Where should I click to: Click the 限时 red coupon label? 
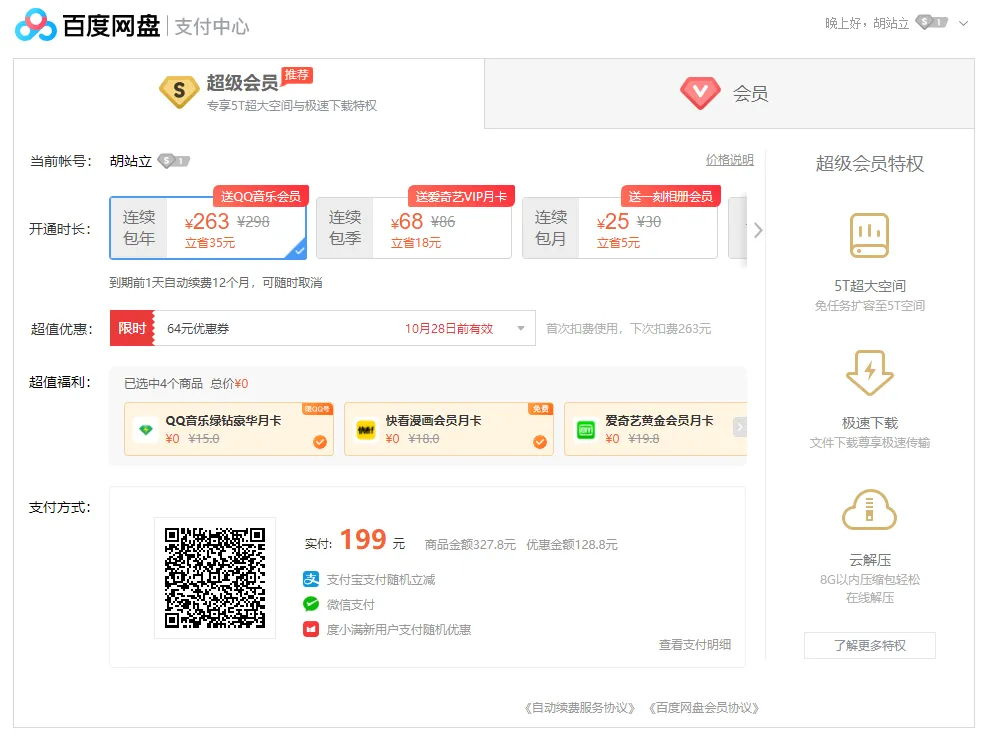132,328
